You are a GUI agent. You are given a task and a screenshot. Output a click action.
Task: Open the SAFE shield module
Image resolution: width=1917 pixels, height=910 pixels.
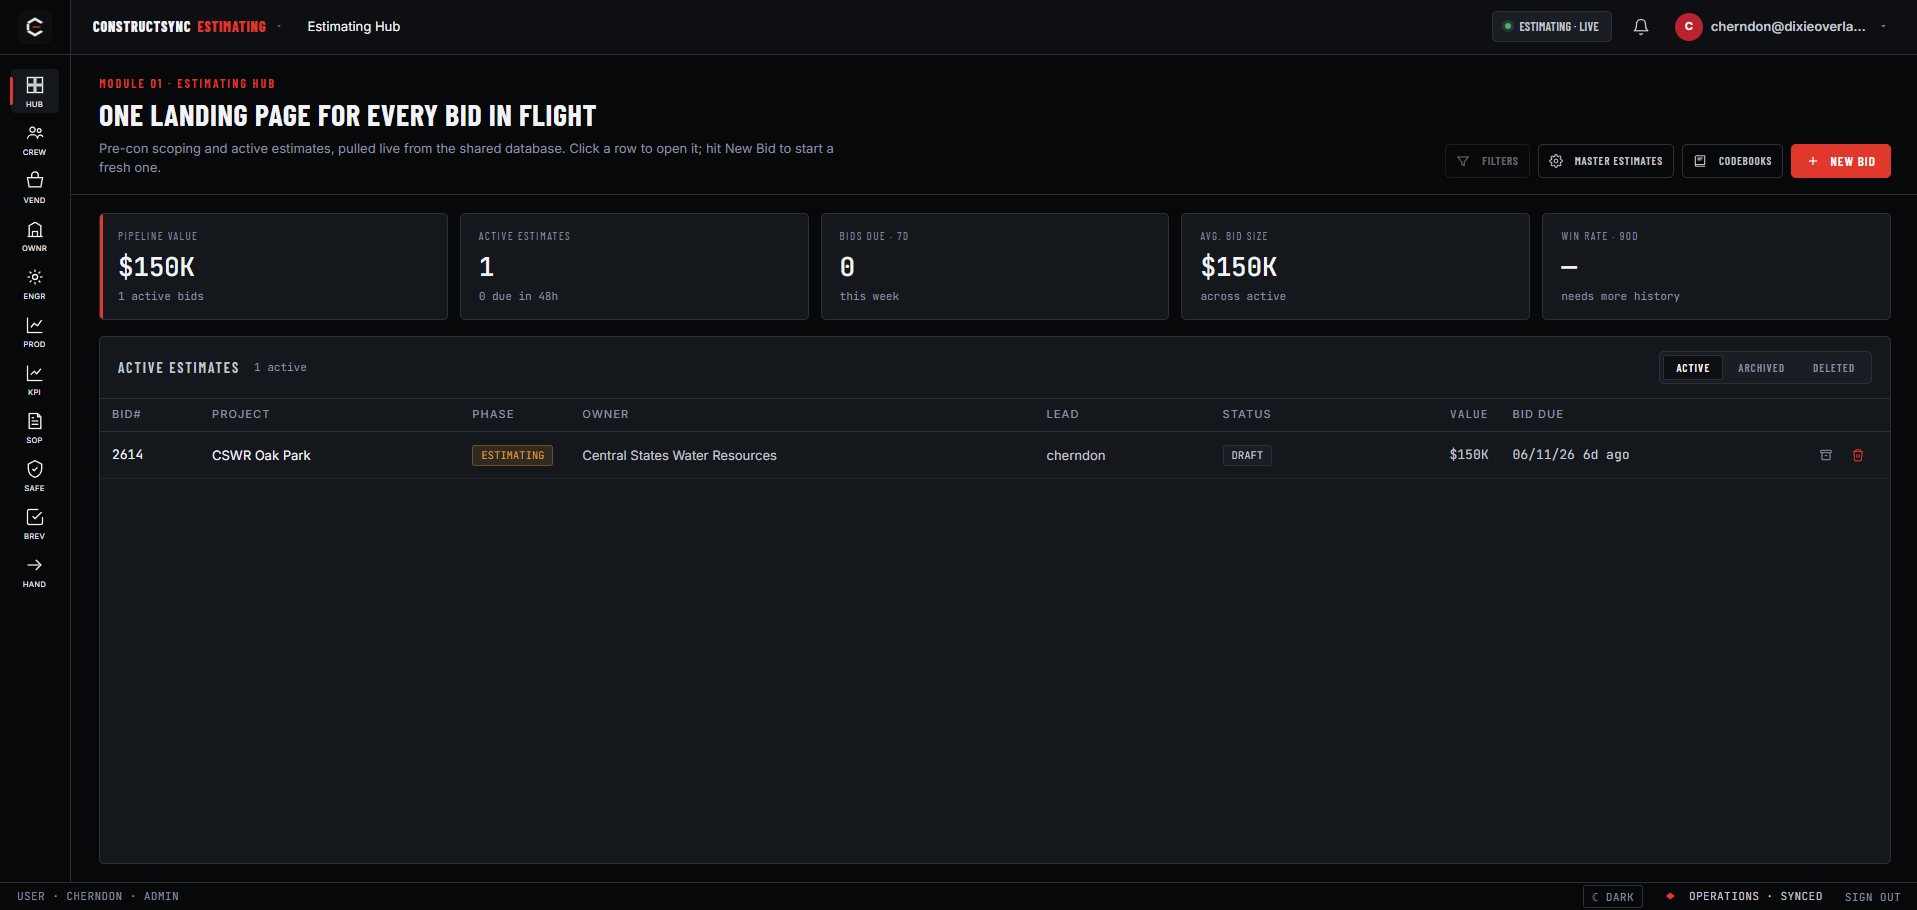click(x=34, y=476)
